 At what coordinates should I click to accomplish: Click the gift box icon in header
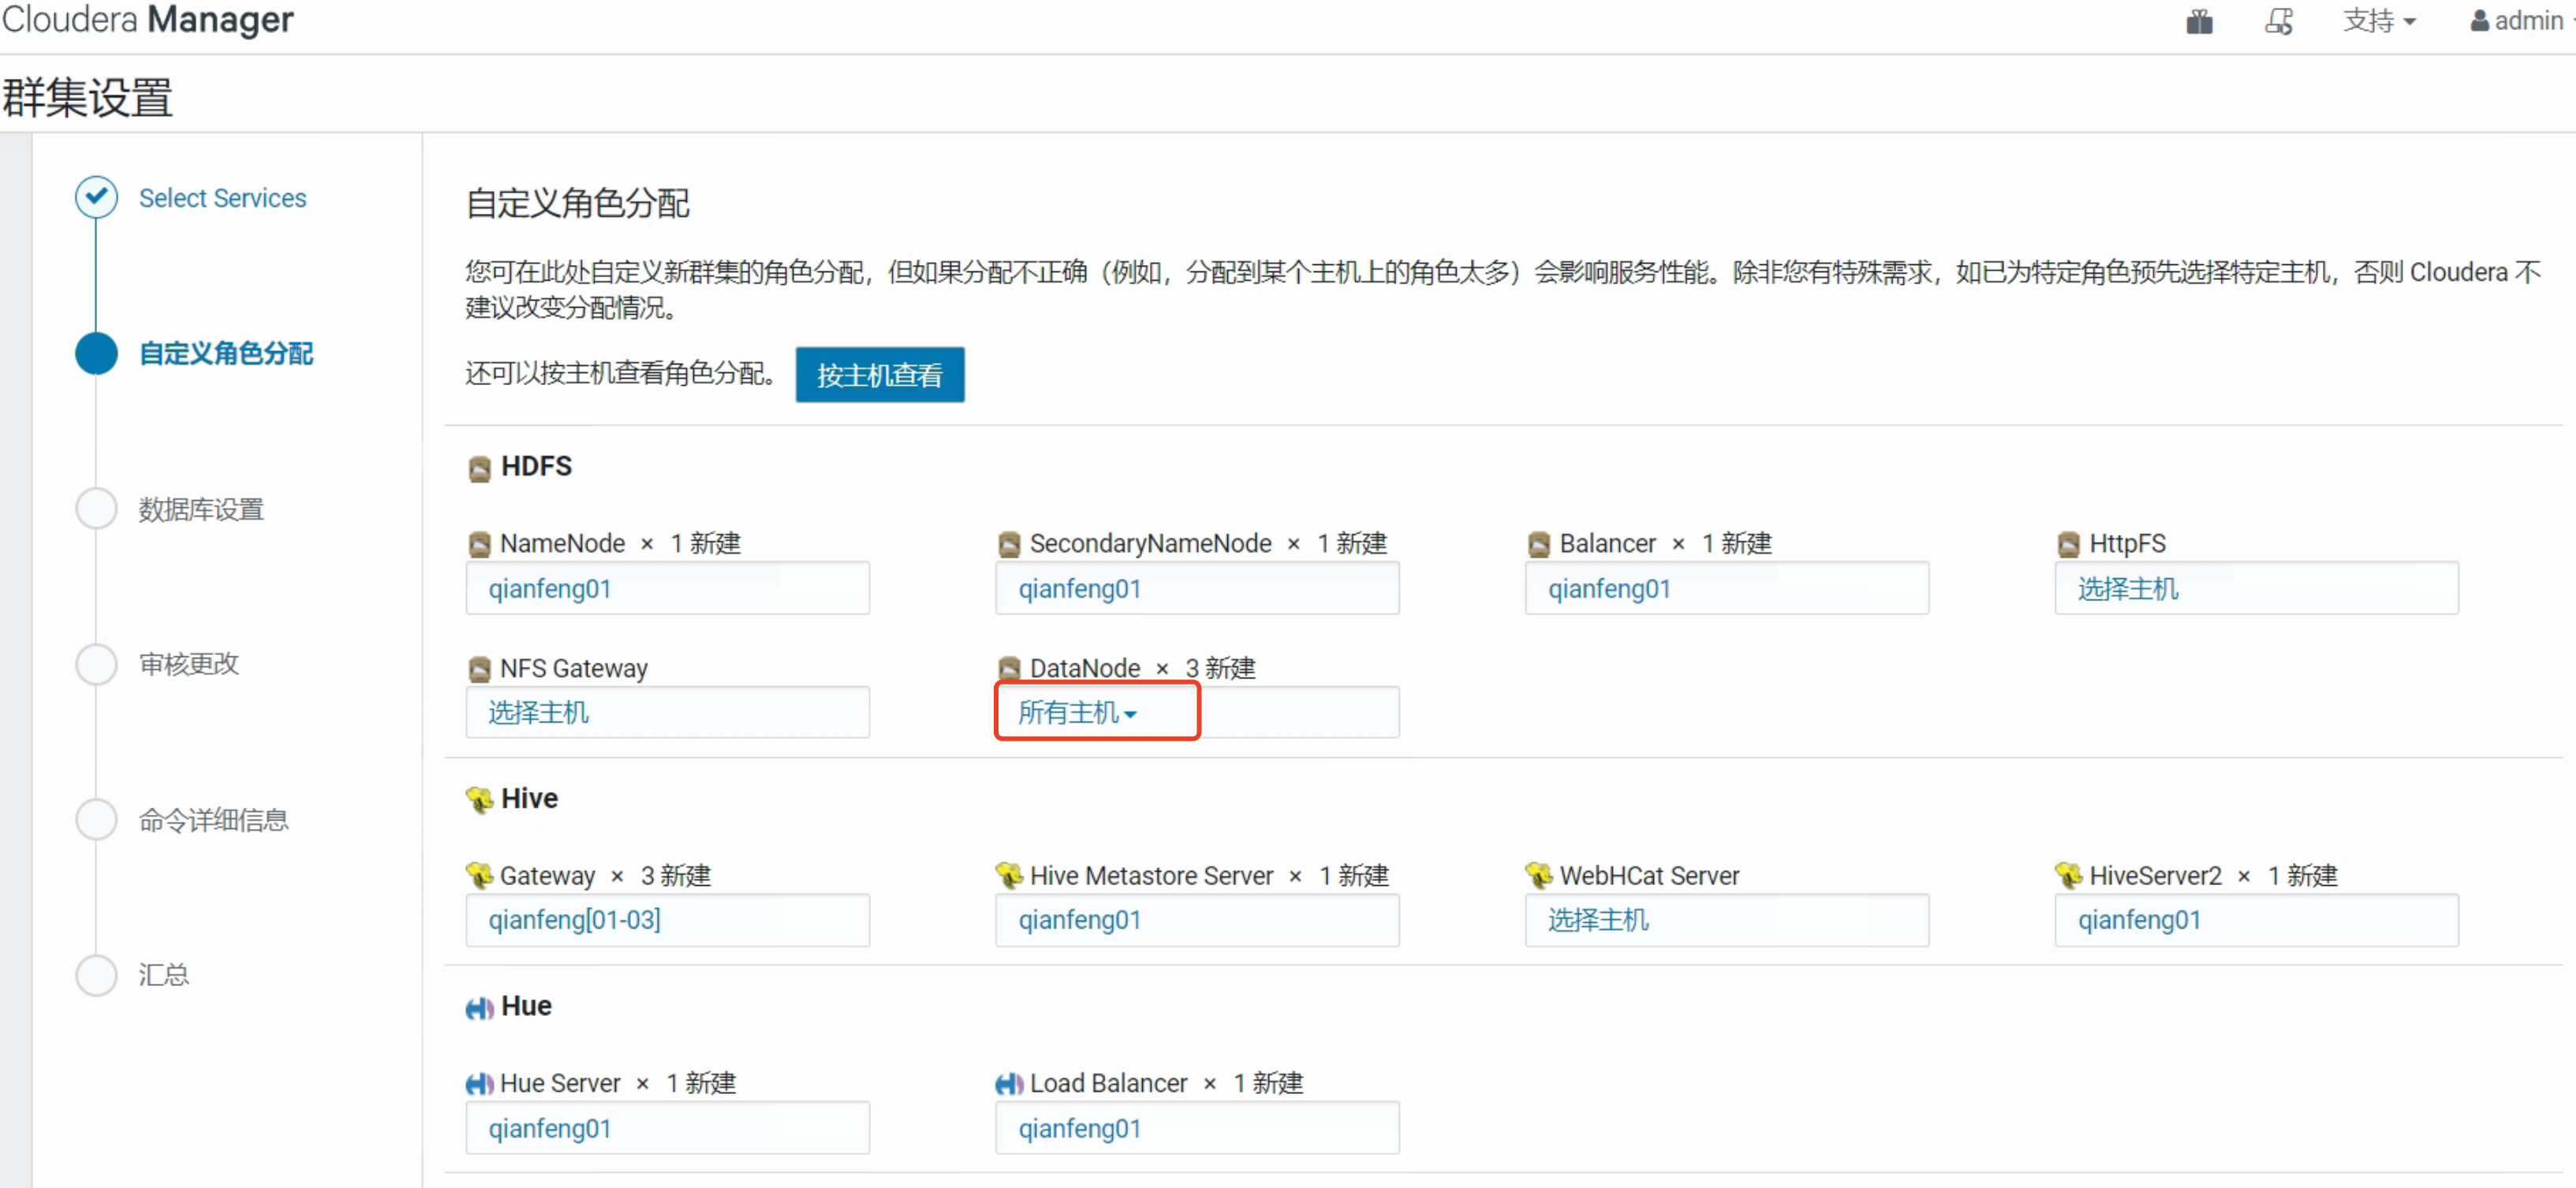[x=2198, y=21]
